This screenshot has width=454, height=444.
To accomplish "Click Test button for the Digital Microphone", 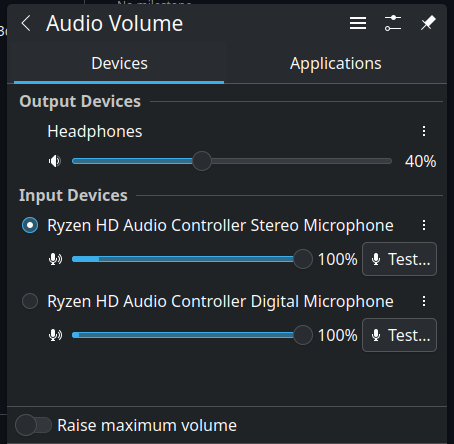I will (x=399, y=335).
